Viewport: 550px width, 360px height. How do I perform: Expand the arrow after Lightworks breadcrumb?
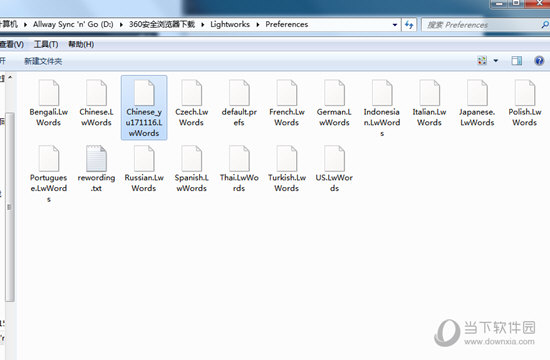click(258, 25)
